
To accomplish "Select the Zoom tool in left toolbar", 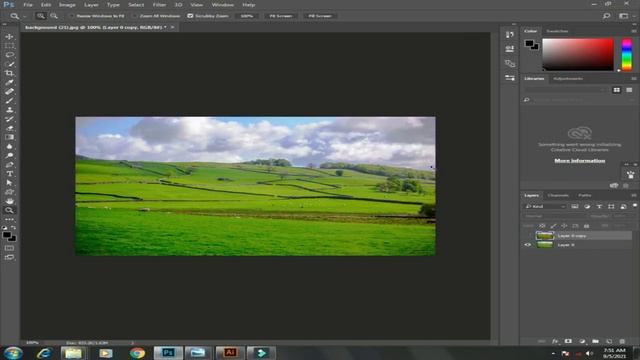I will [x=9, y=210].
